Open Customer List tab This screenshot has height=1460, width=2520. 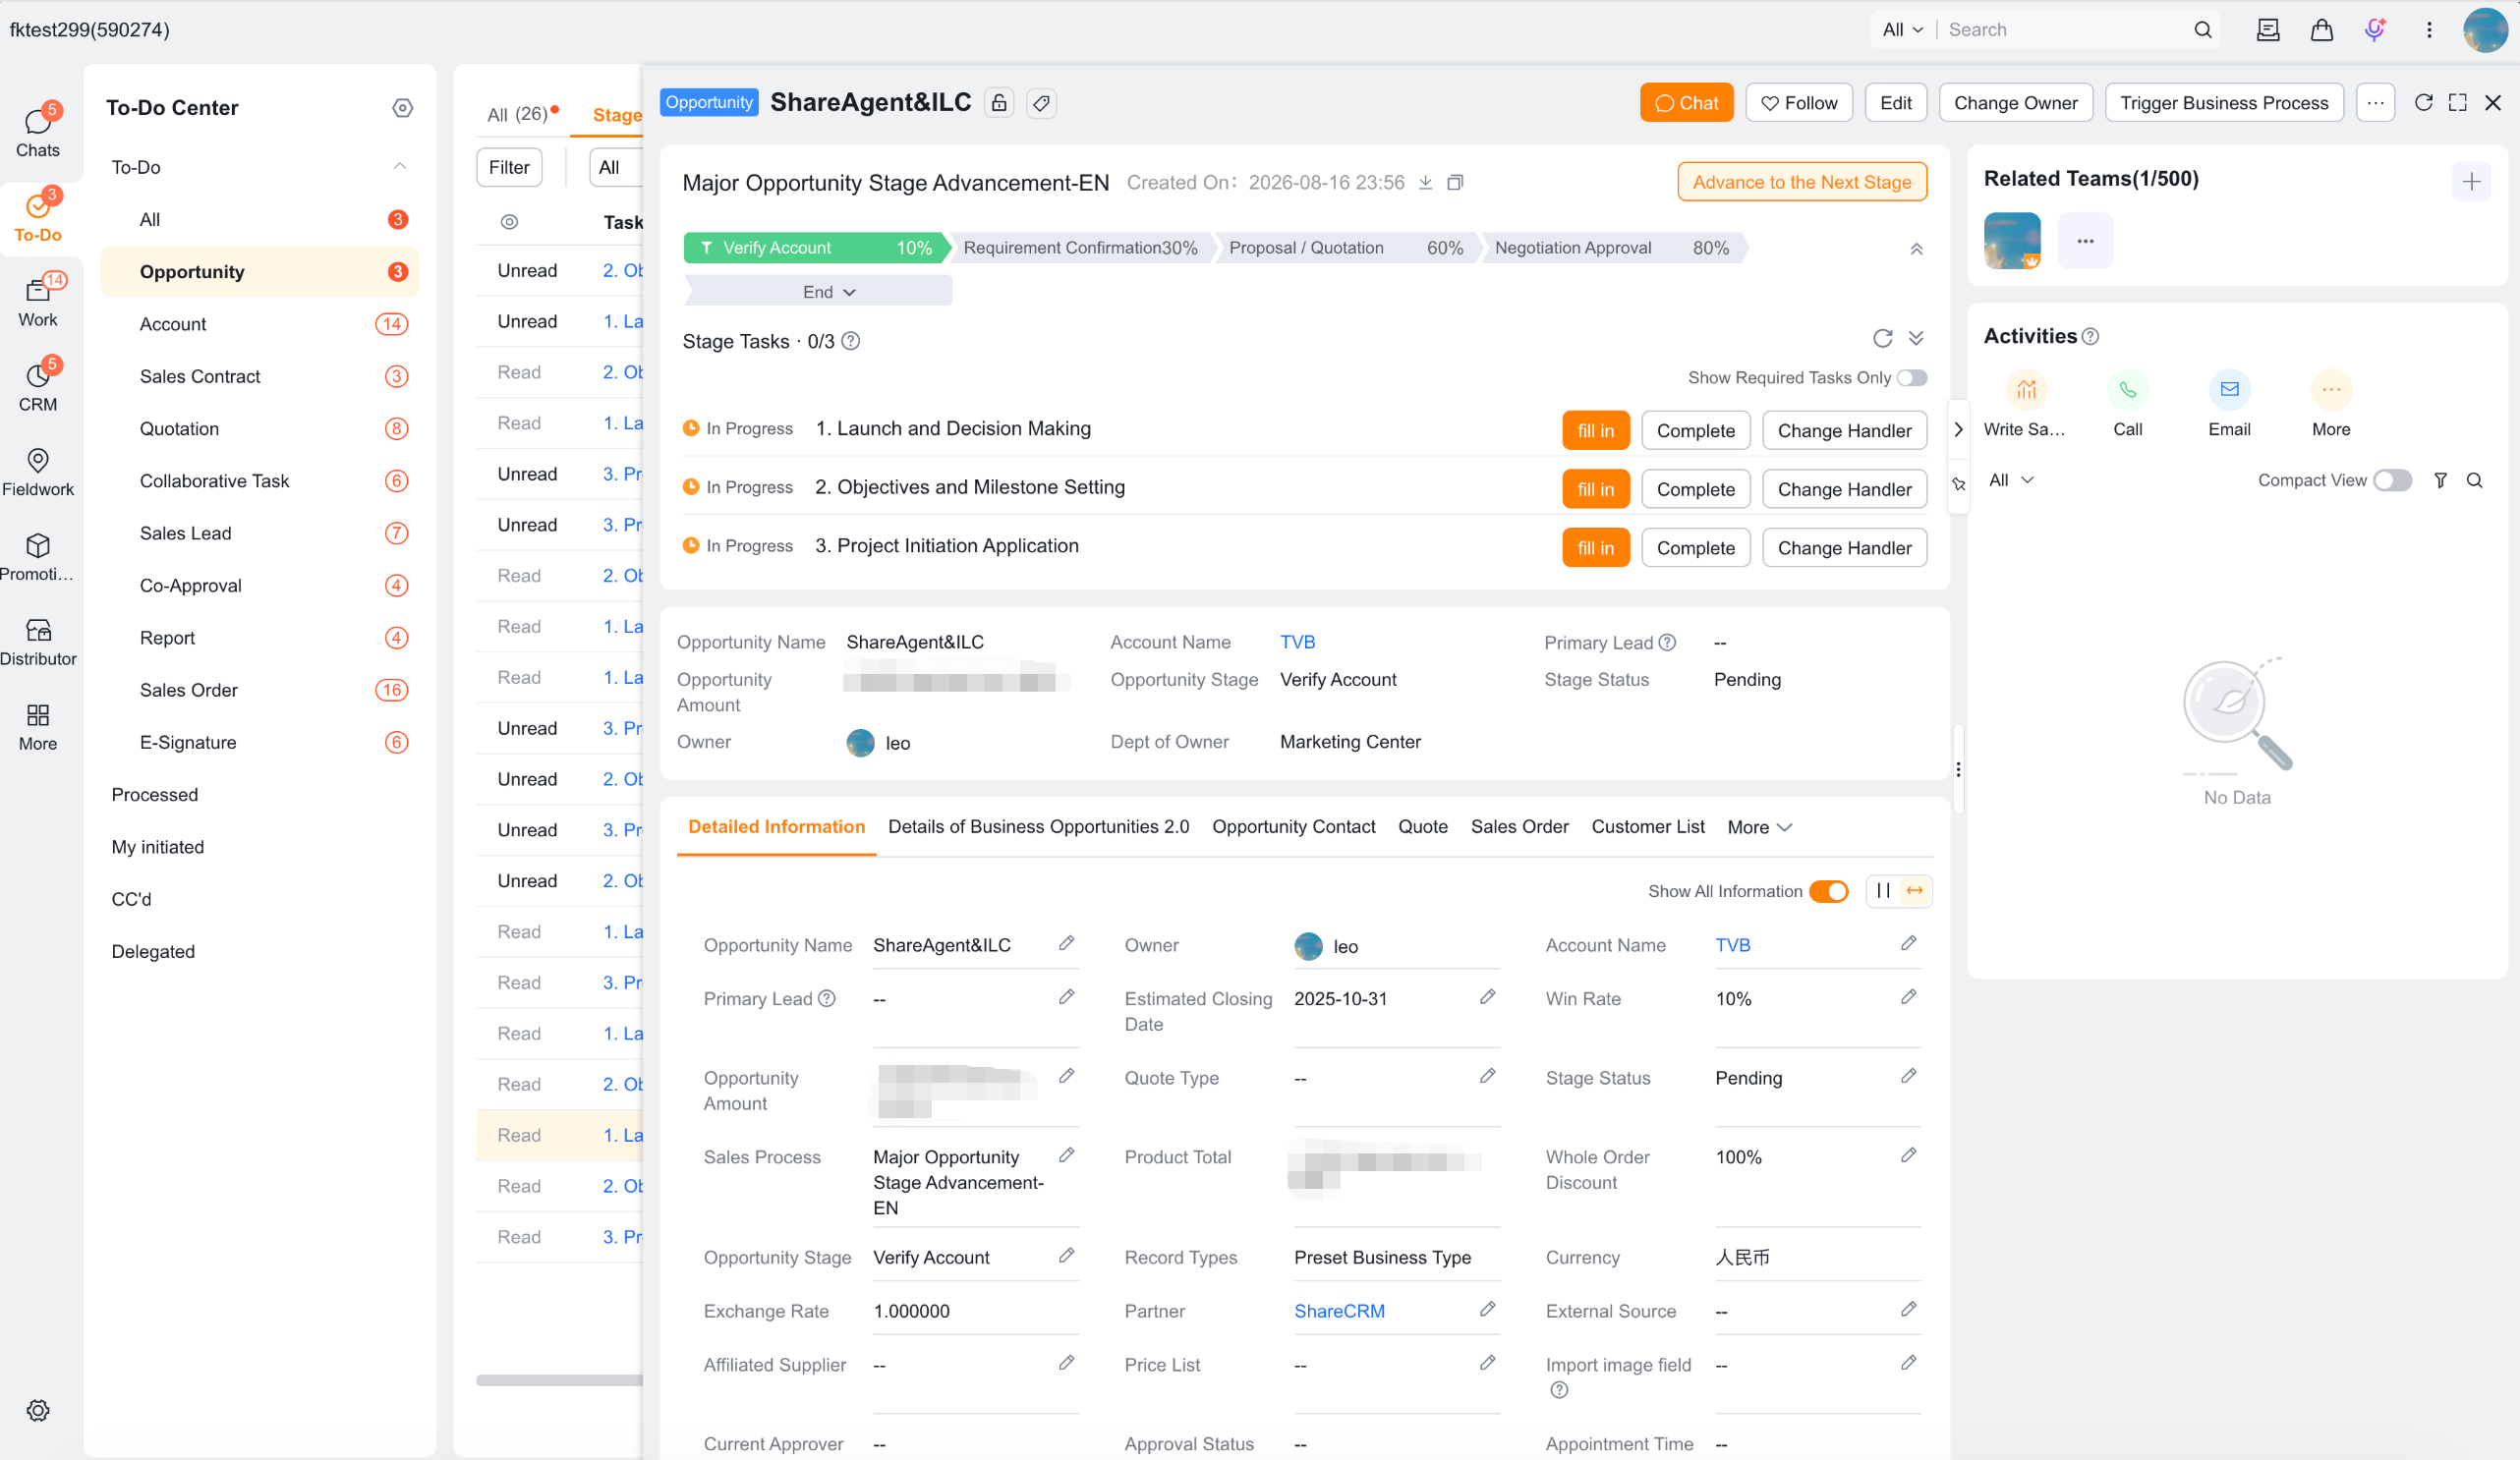(1647, 827)
